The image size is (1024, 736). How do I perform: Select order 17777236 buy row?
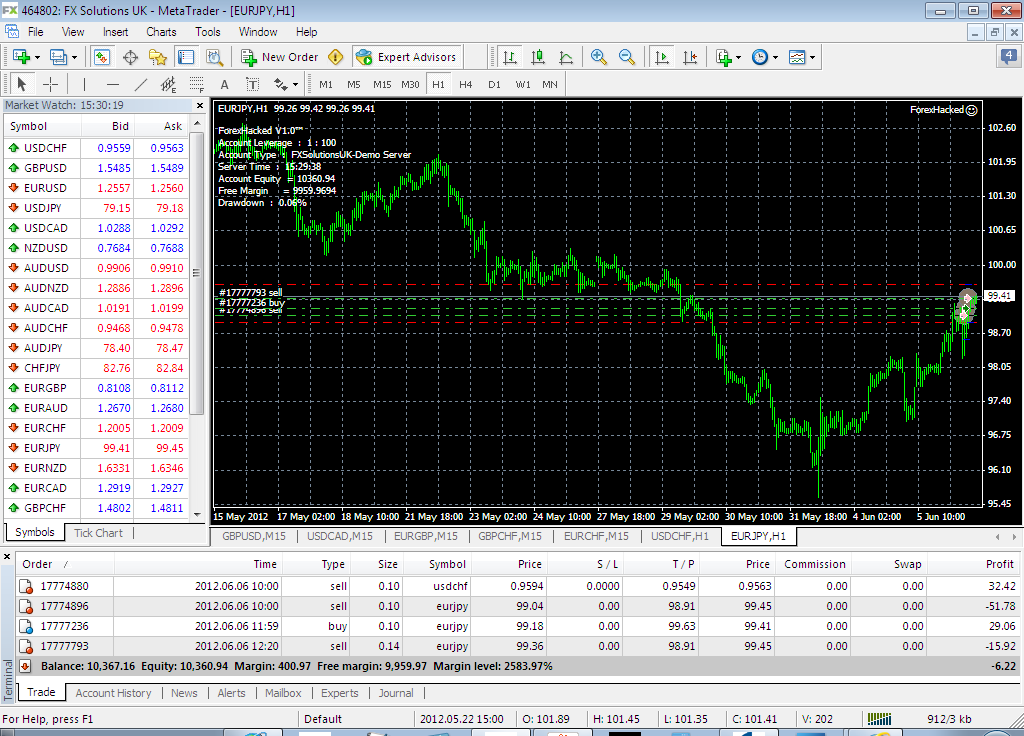(518, 626)
